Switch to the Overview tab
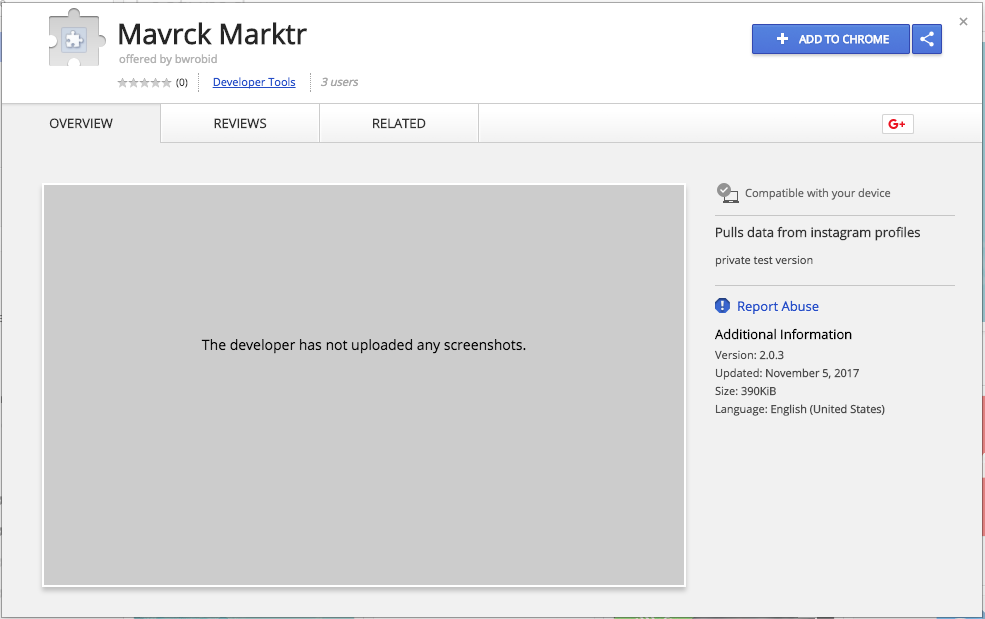 coord(81,124)
